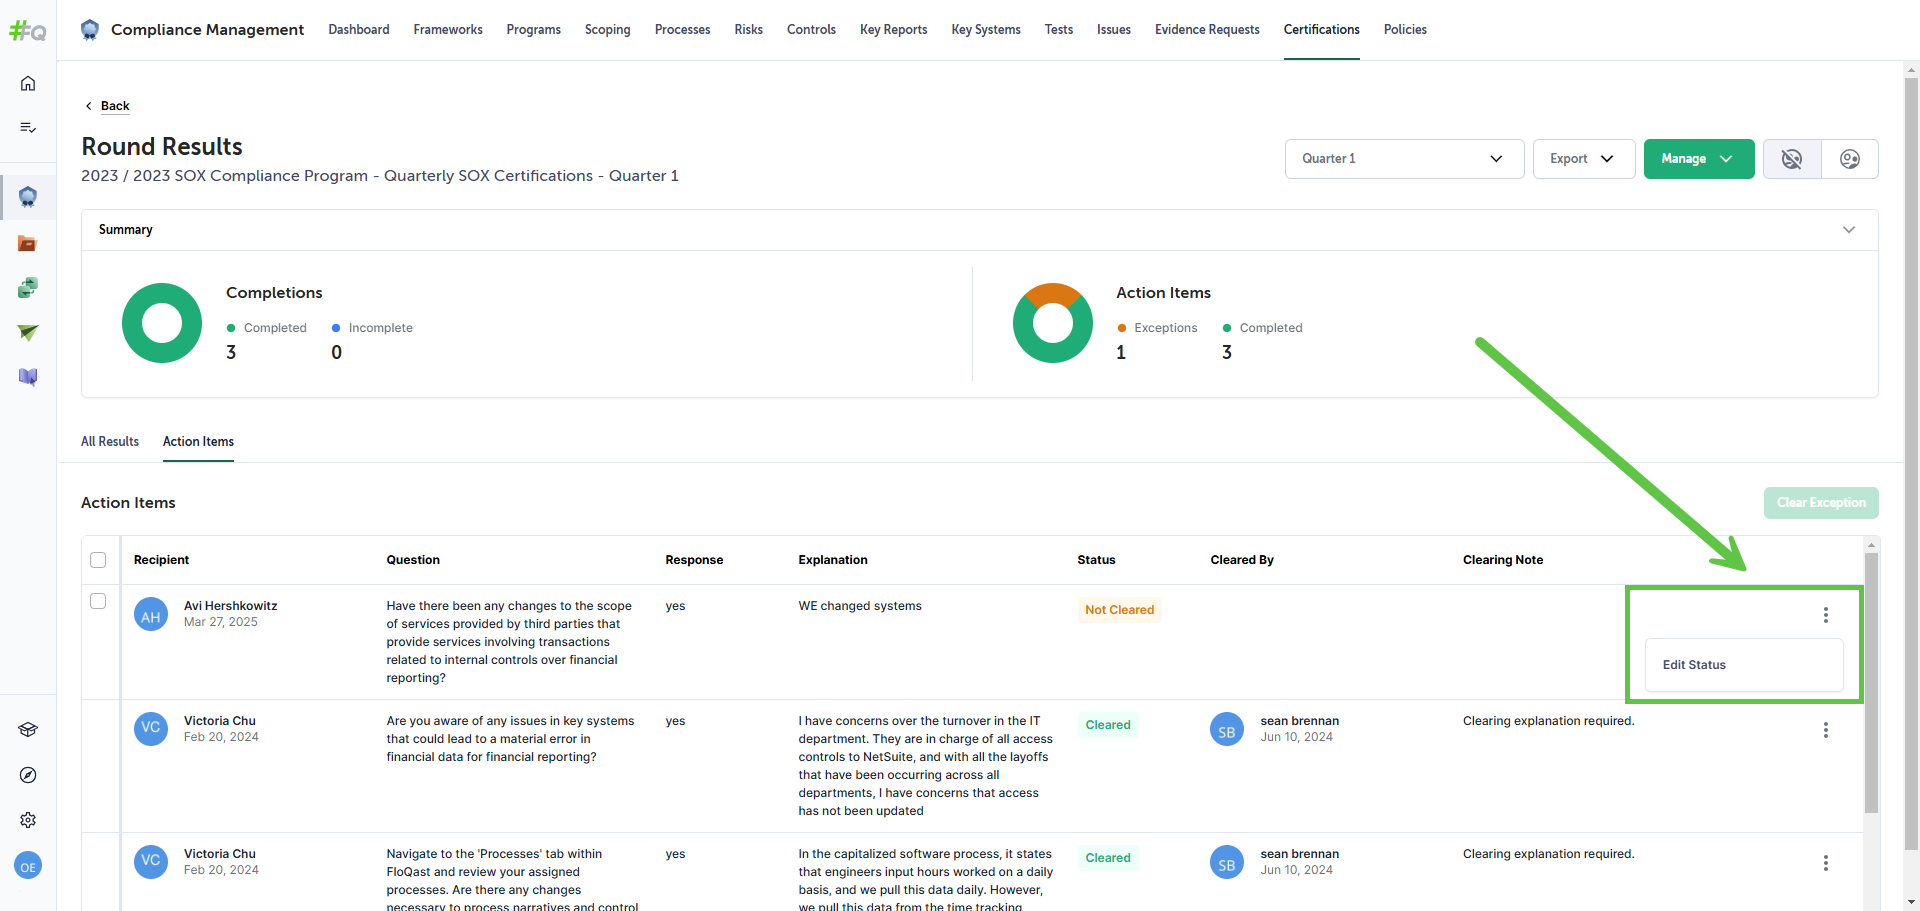This screenshot has height=911, width=1920.
Task: Click the Compliance Management header badge icon
Action: [x=90, y=30]
